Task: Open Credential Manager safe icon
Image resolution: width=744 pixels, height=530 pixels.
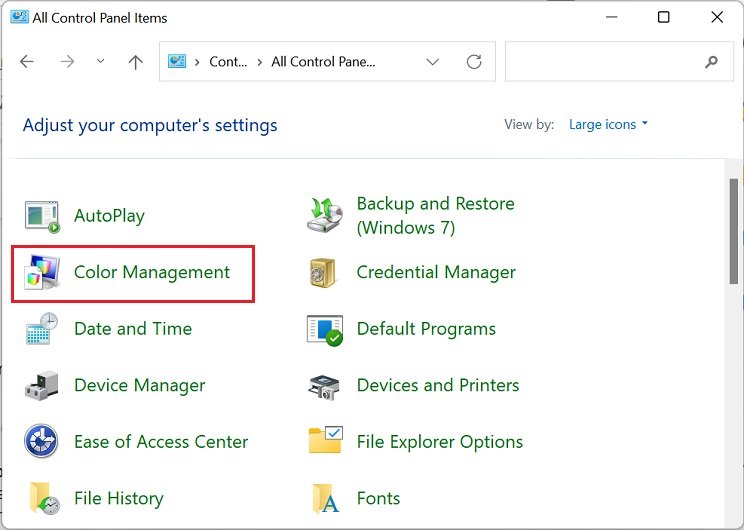Action: tap(325, 273)
